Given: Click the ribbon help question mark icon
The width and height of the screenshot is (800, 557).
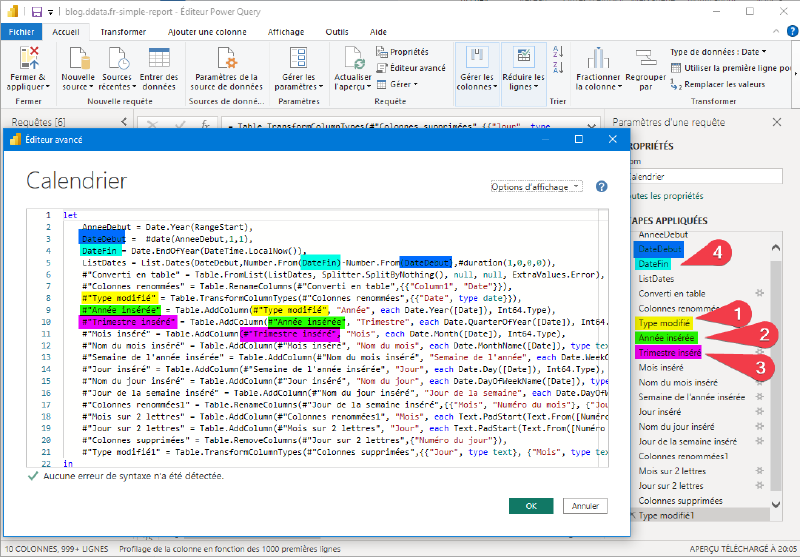Looking at the screenshot, I should (792, 31).
